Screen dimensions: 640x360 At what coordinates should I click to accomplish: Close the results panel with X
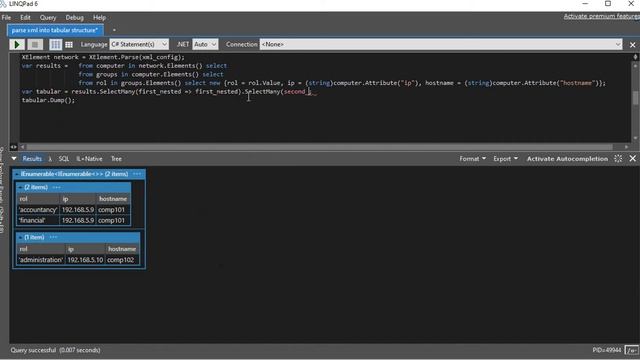point(633,158)
